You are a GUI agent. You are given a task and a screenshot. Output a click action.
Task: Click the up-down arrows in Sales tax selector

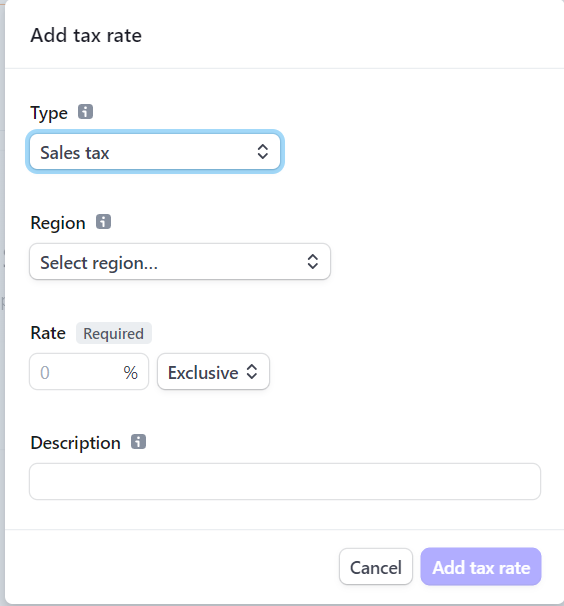[263, 152]
